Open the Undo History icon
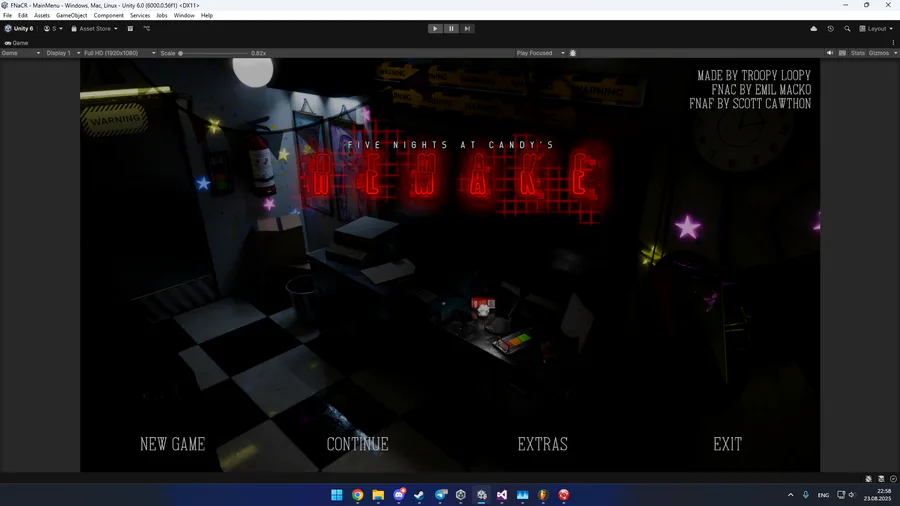The image size is (900, 506). click(831, 29)
